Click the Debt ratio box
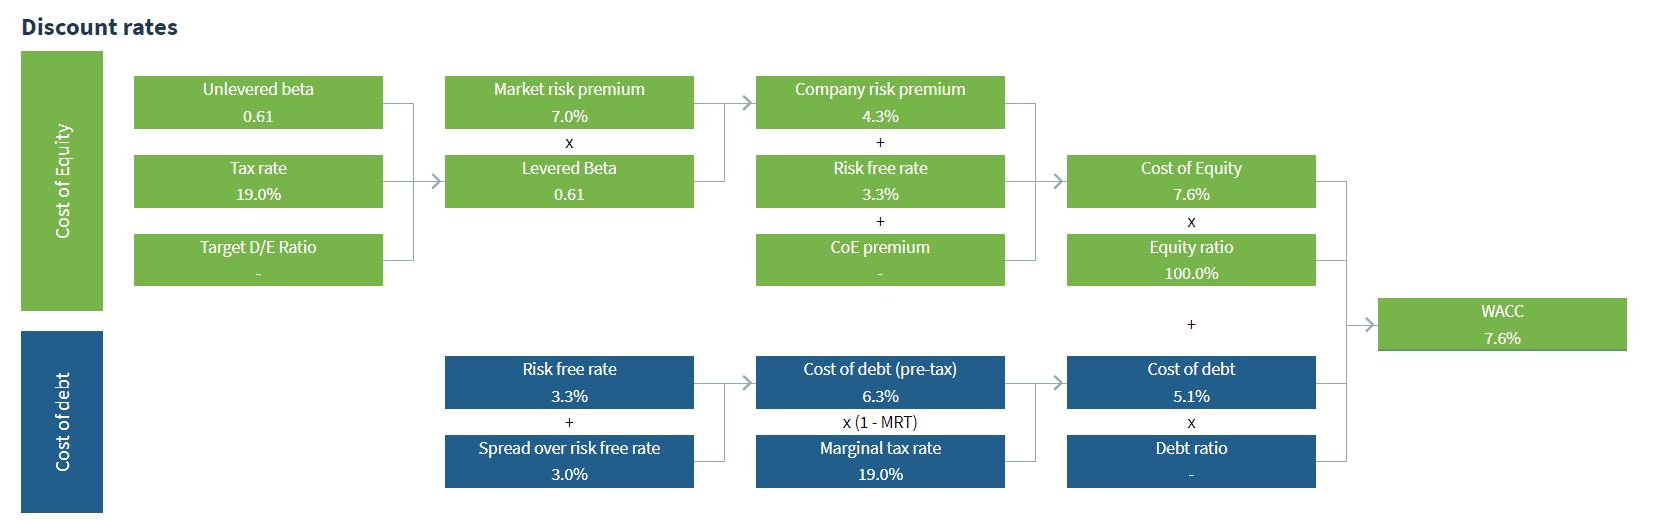Viewport: 1657px width, 521px height. 1191,461
